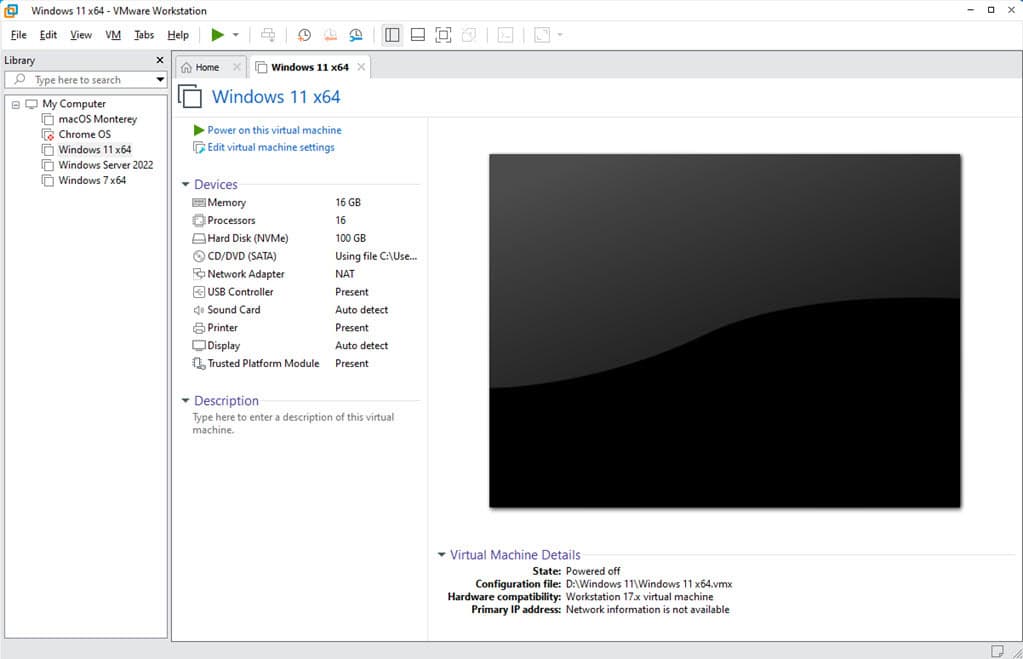Collapse the Description section
Viewport: 1023px width, 659px height.
[185, 401]
